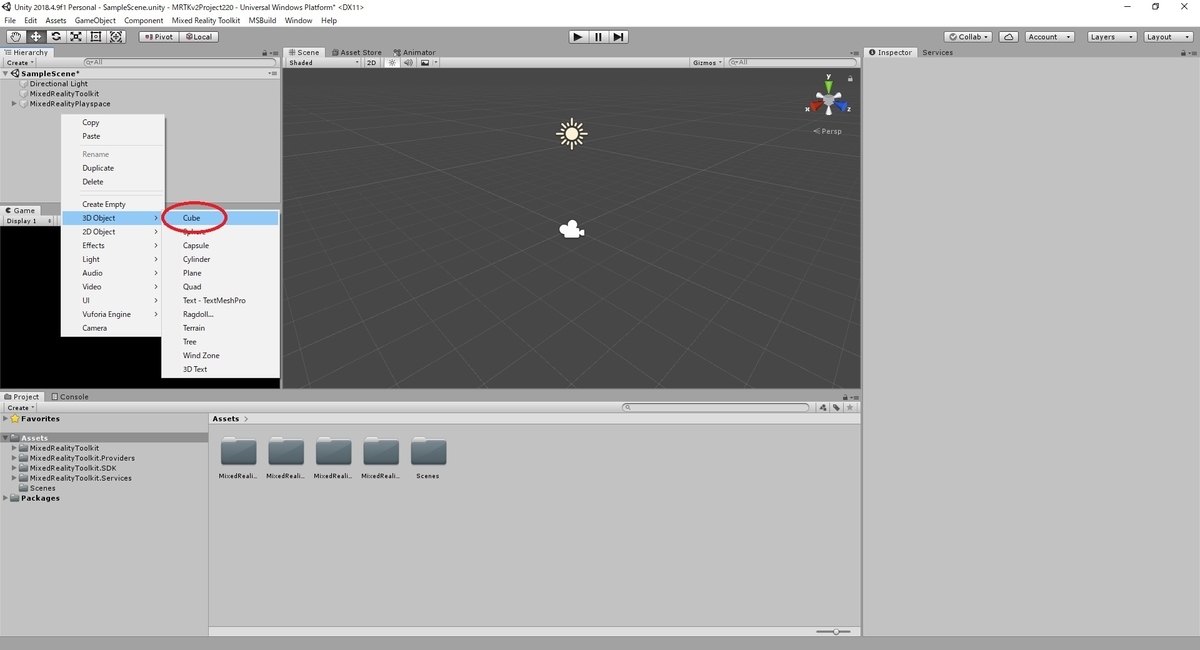Start Play mode with Play button
1200x650 pixels.
(x=578, y=37)
